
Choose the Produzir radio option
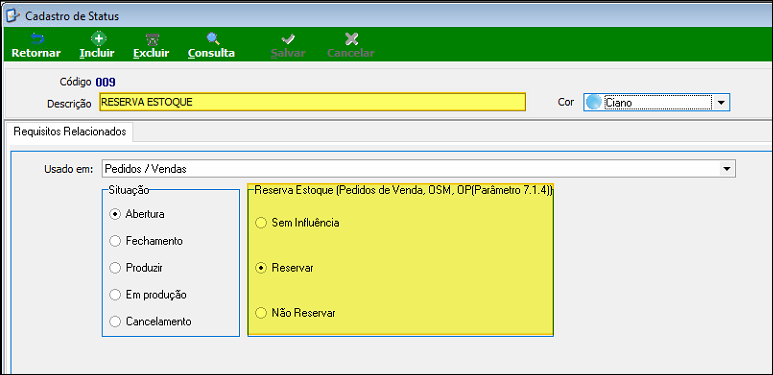(115, 268)
